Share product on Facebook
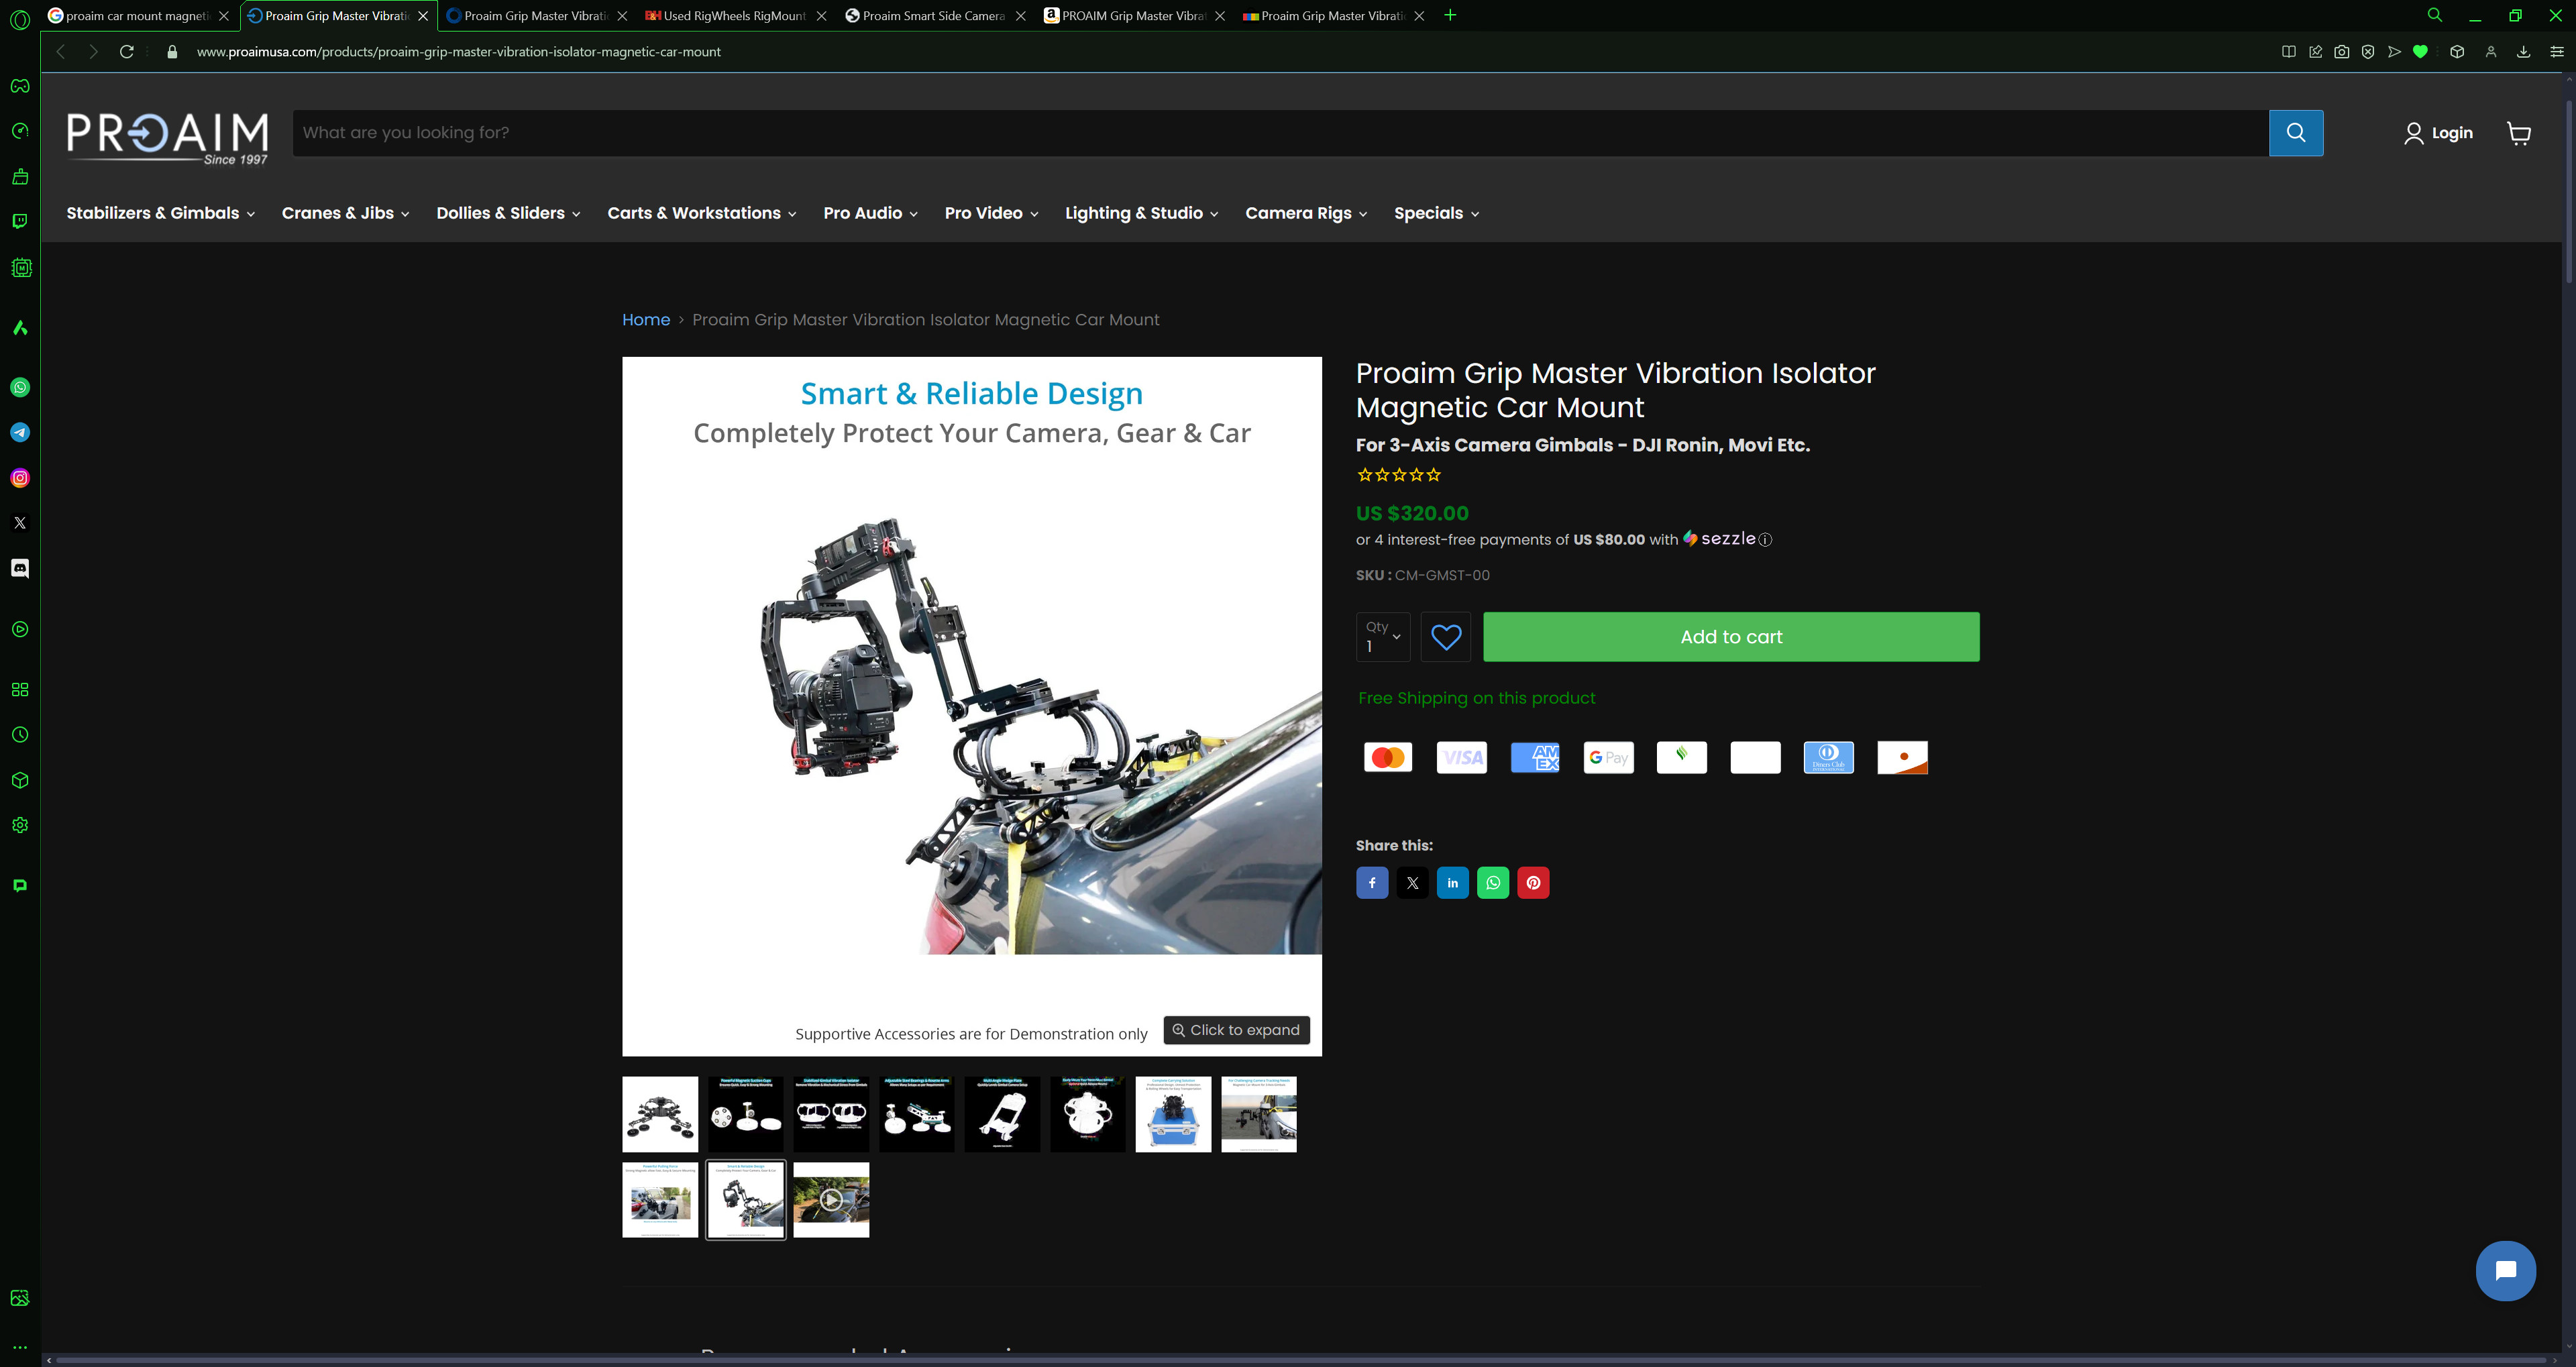Image resolution: width=2576 pixels, height=1367 pixels. tap(1372, 883)
